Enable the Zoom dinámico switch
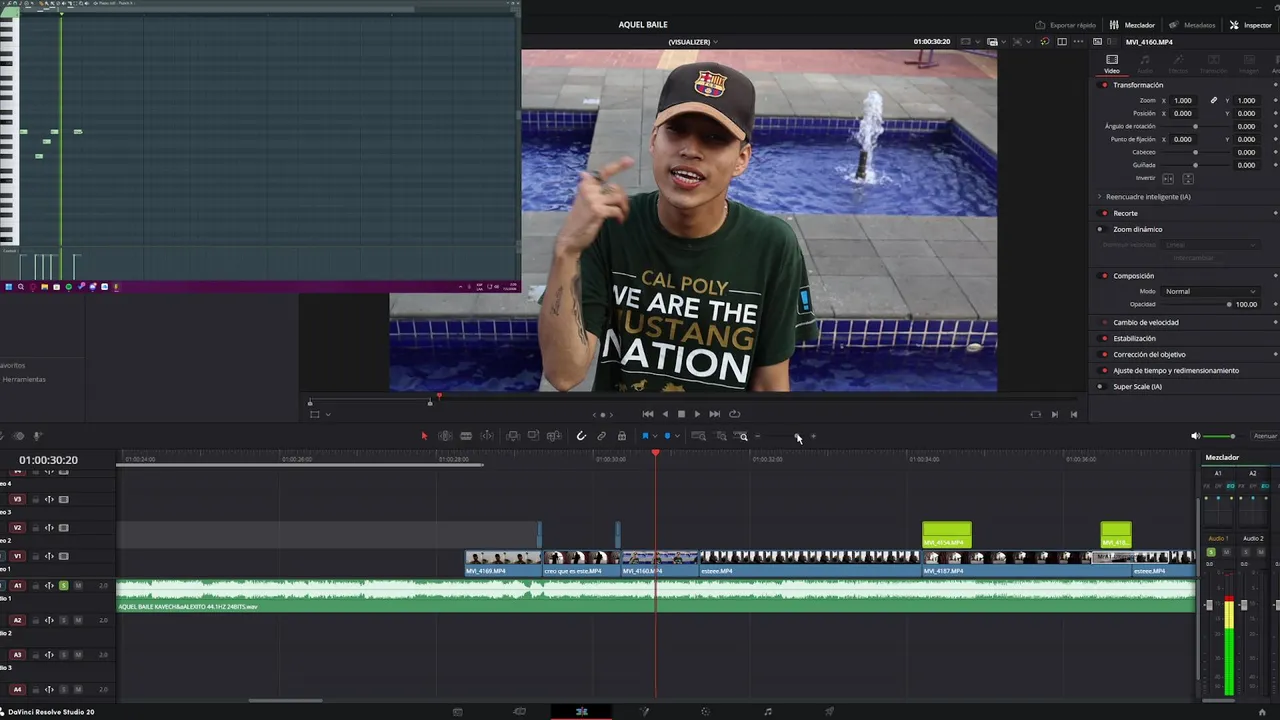 [1100, 229]
